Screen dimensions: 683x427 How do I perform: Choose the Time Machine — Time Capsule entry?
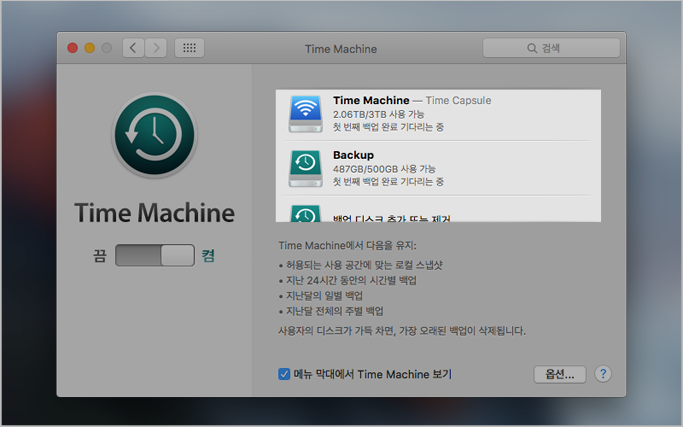[438, 114]
